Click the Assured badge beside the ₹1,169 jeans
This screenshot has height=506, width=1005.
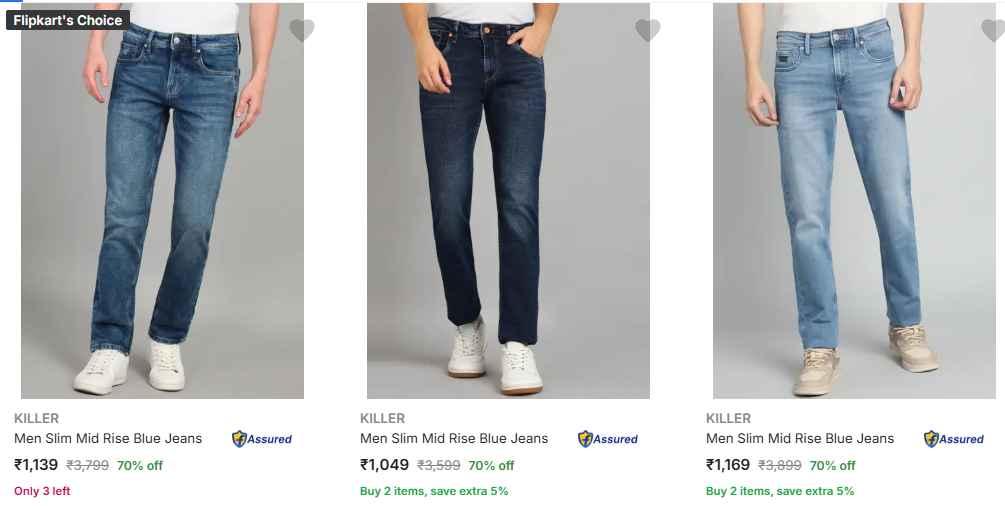pos(954,439)
